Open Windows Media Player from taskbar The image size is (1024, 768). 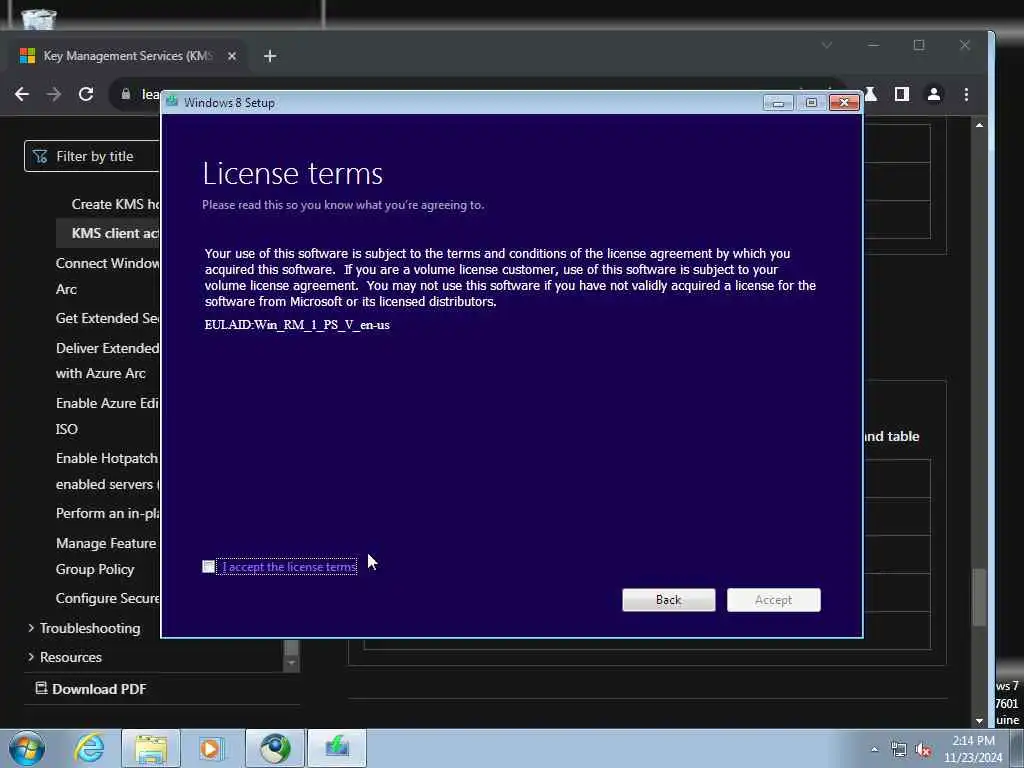tap(212, 748)
